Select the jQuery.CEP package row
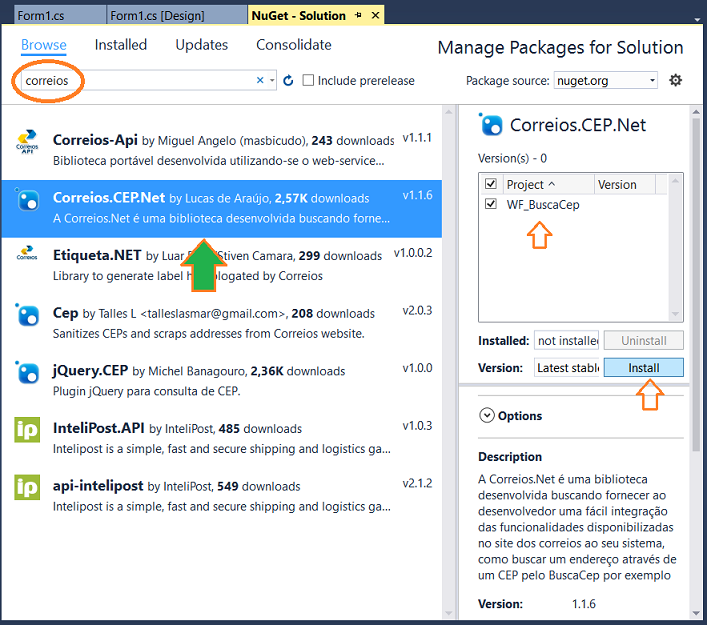Screen dimensions: 707x625 tap(221, 381)
